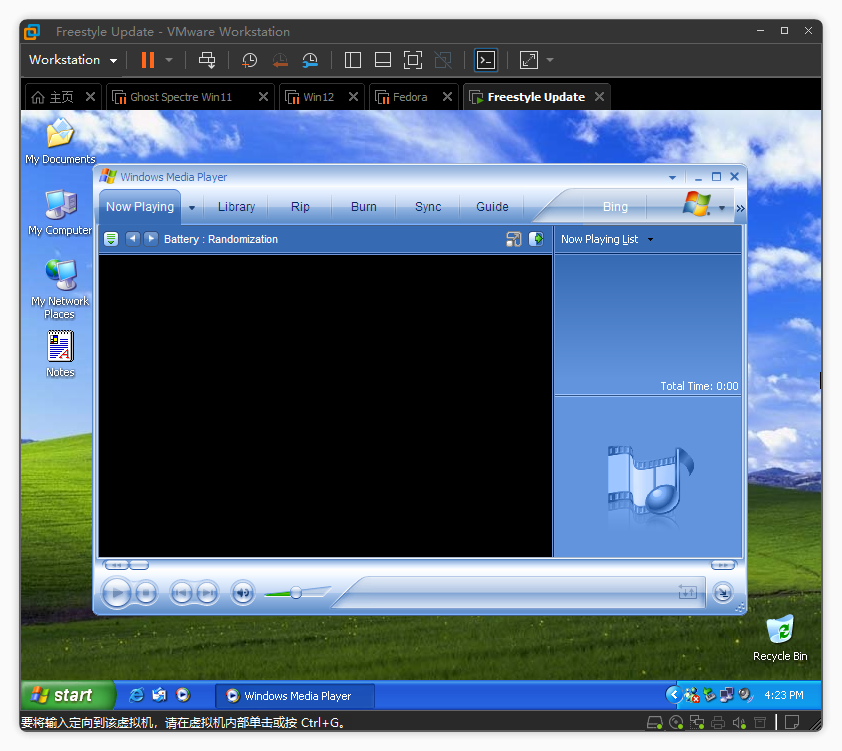The image size is (842, 751).
Task: Skip to the next track
Action: coord(207,593)
